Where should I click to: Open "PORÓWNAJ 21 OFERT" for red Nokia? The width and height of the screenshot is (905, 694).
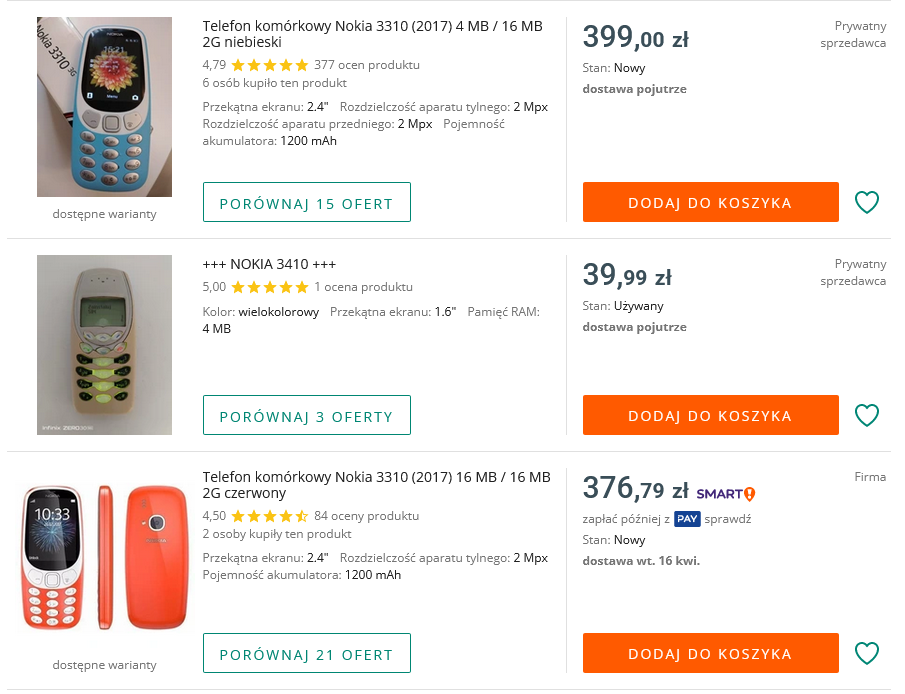coord(306,653)
